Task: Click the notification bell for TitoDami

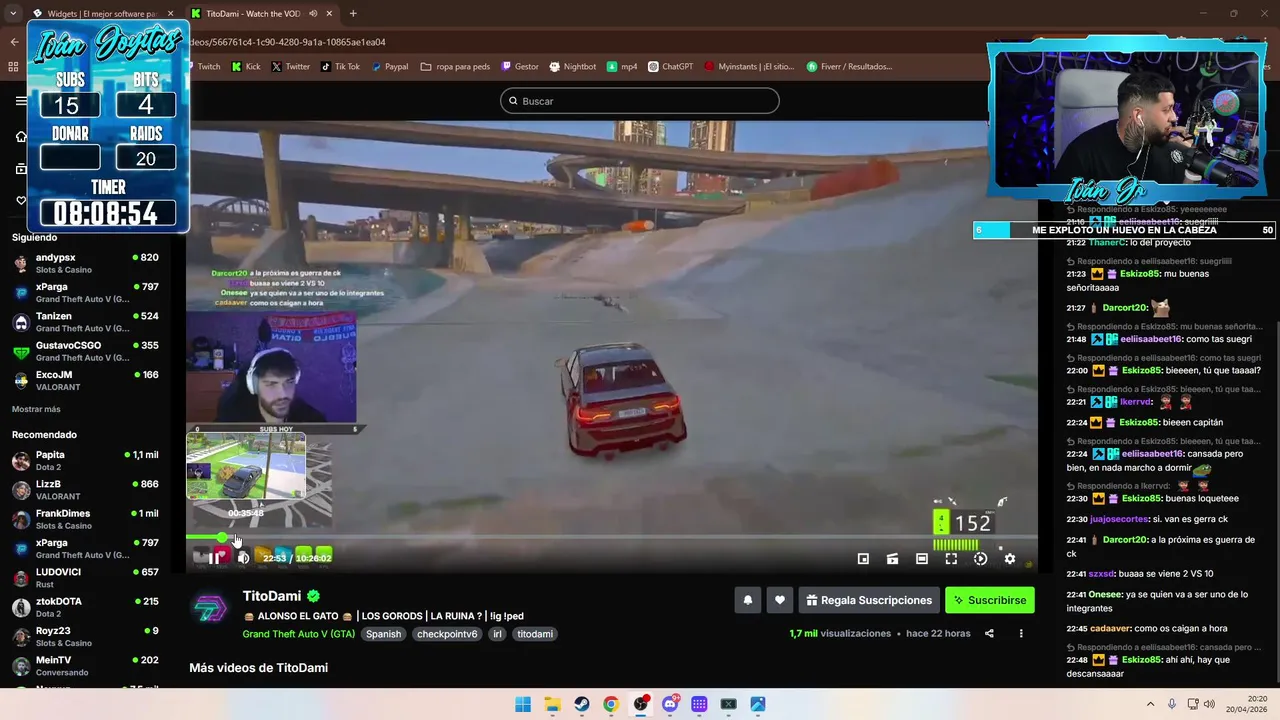Action: [x=747, y=600]
